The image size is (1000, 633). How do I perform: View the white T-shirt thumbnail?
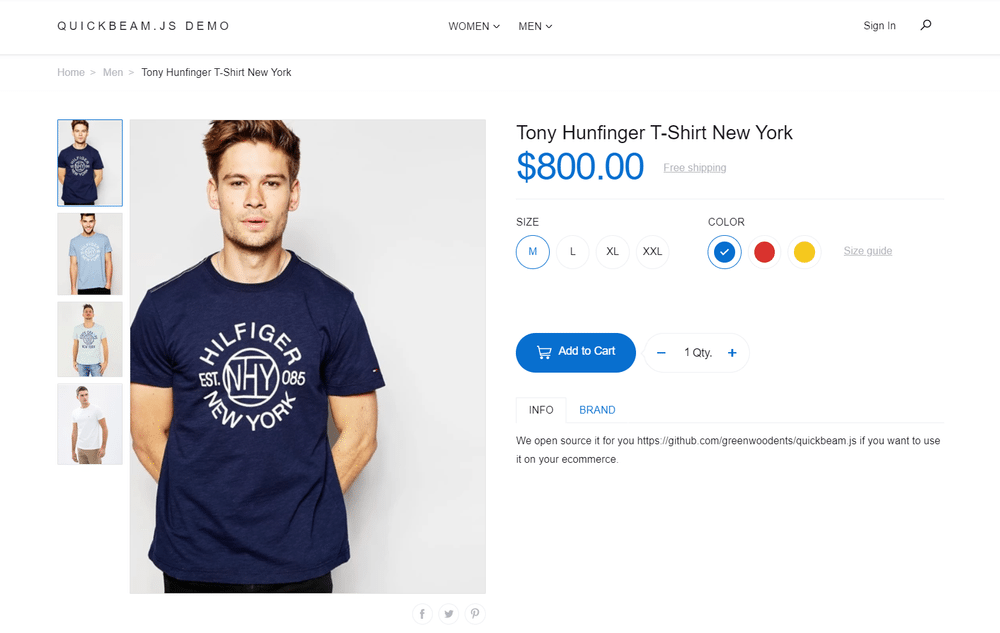click(x=90, y=424)
